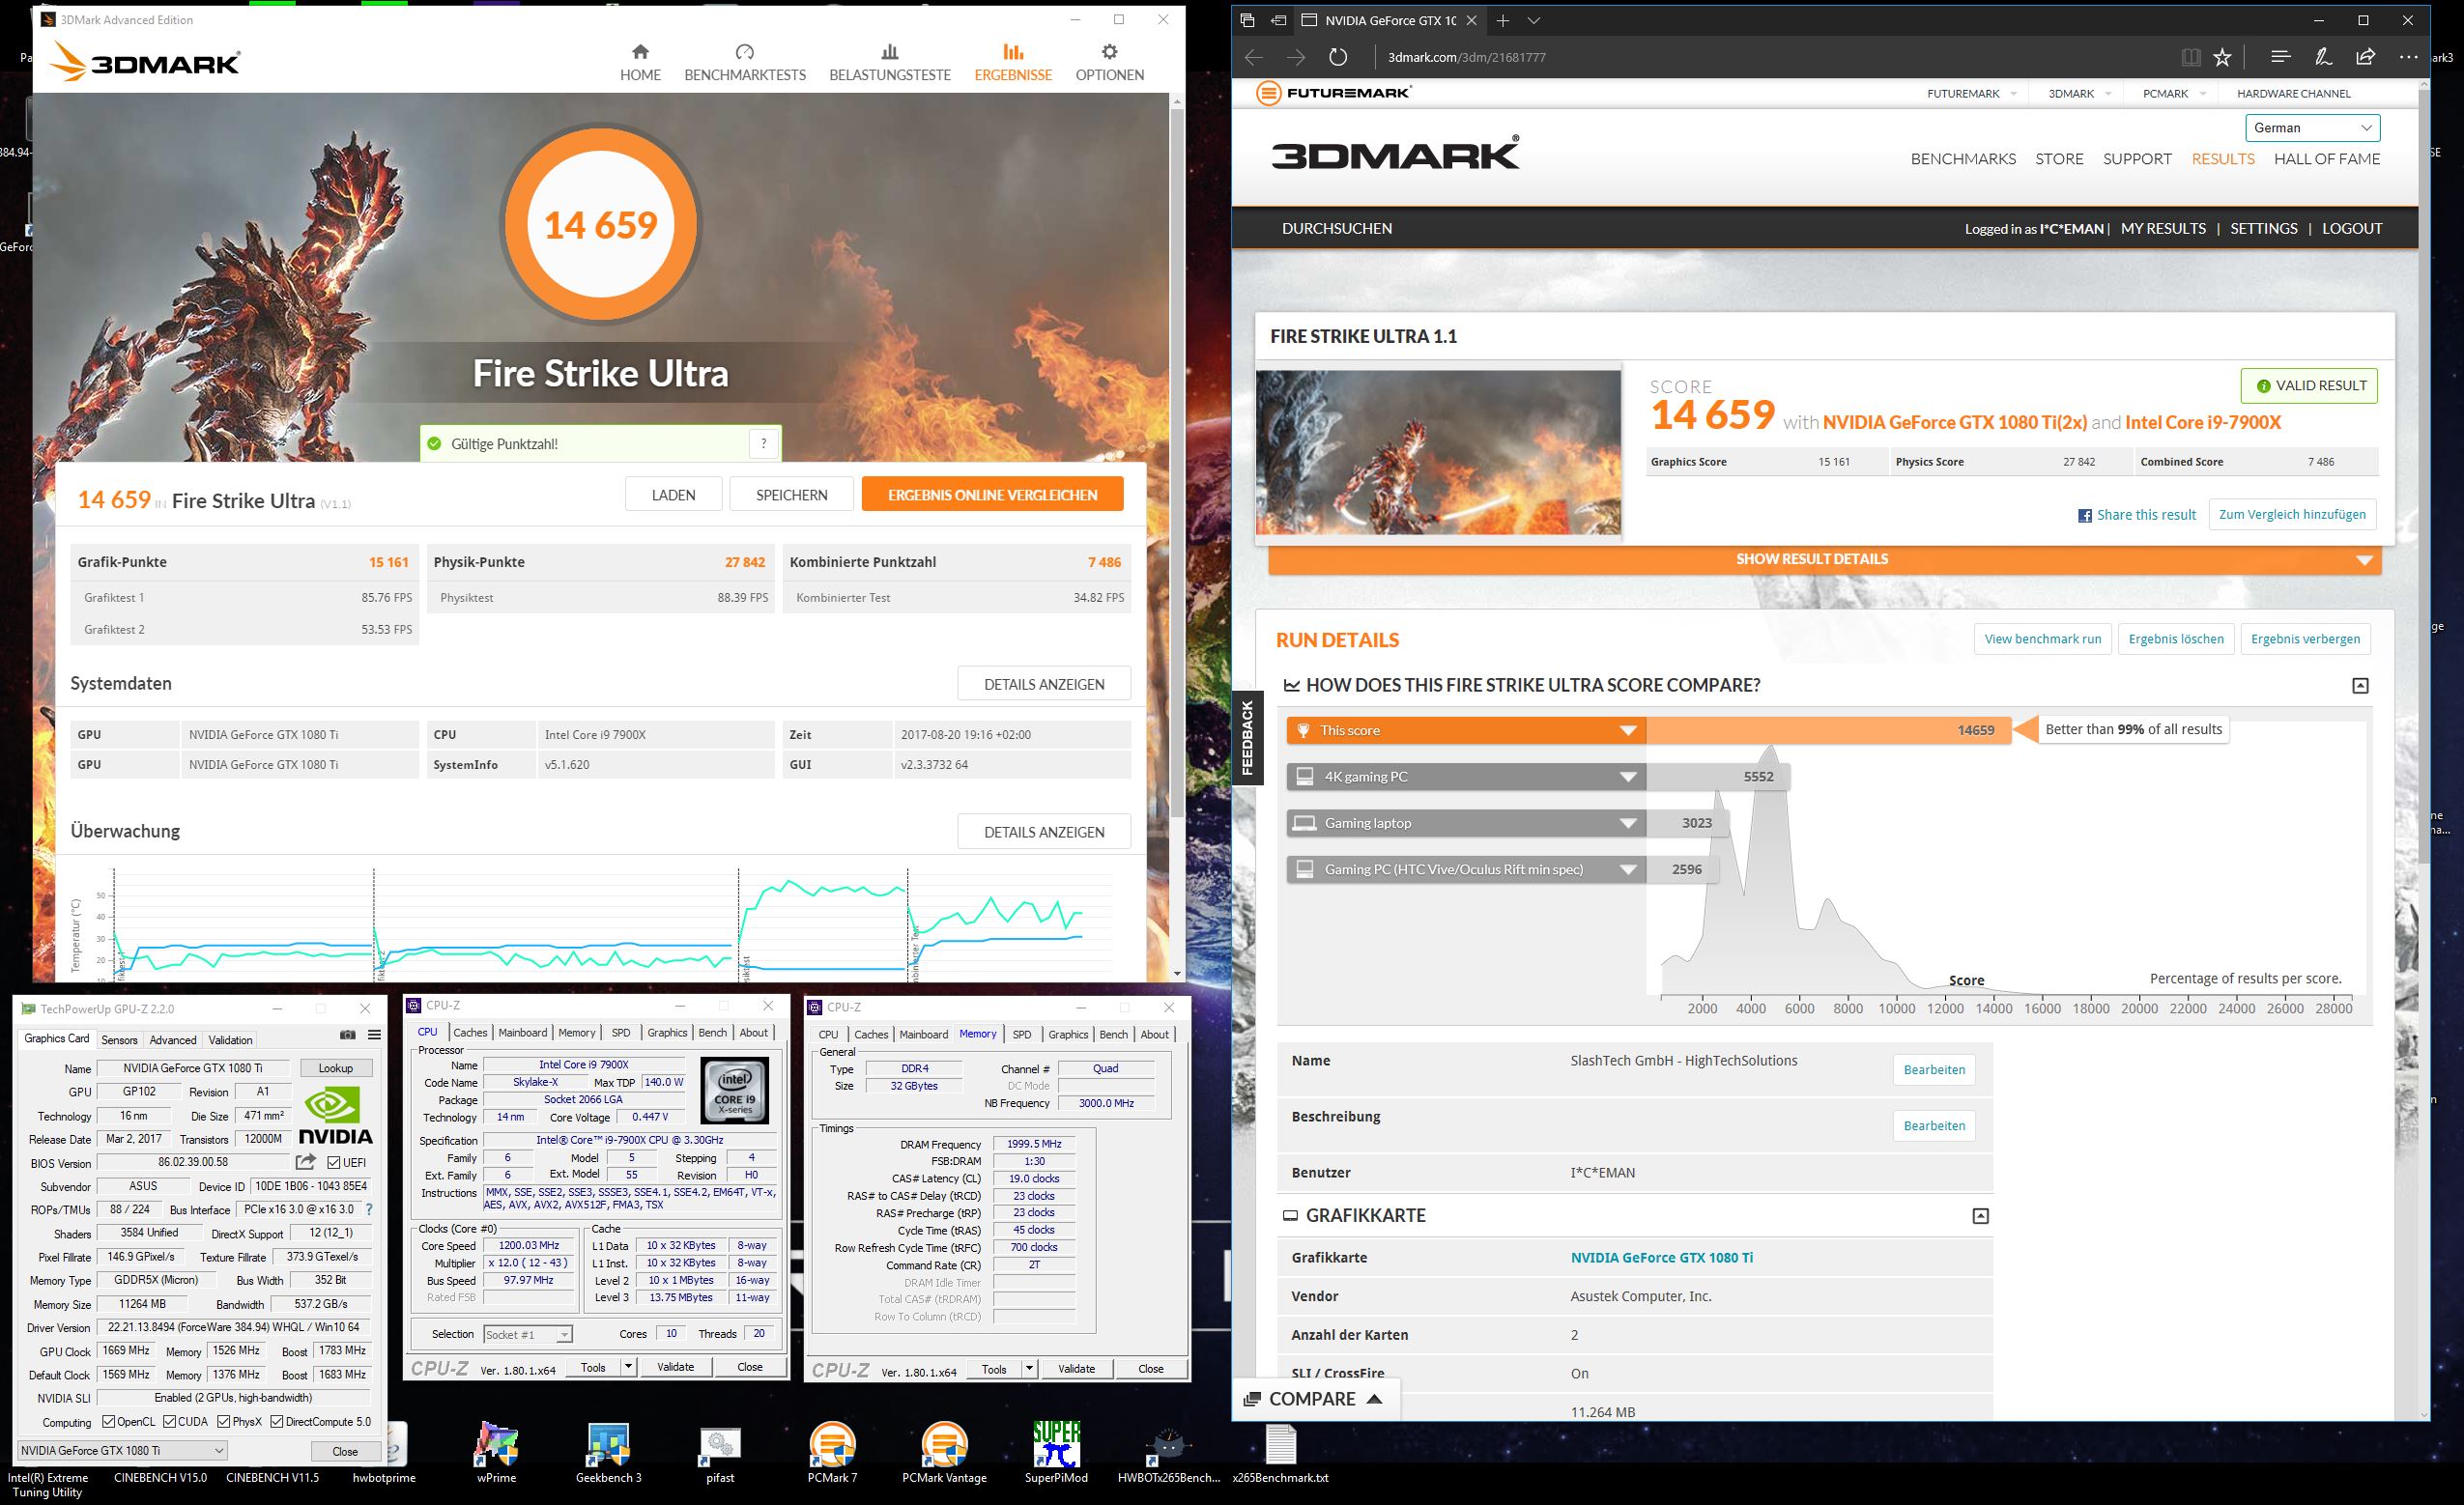Expand SHOW RESULT DETAILS bar
Image resolution: width=2464 pixels, height=1505 pixels.
pyautogui.click(x=1824, y=560)
